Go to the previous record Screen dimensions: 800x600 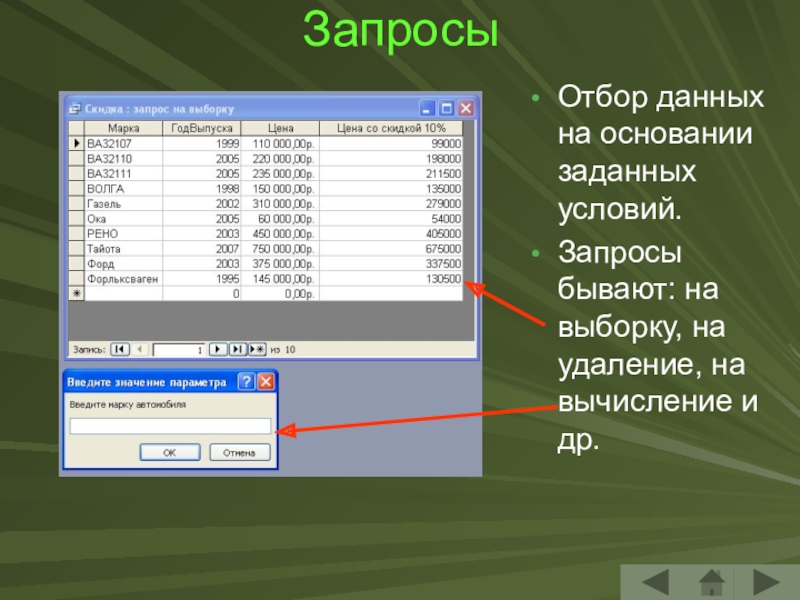click(x=140, y=349)
